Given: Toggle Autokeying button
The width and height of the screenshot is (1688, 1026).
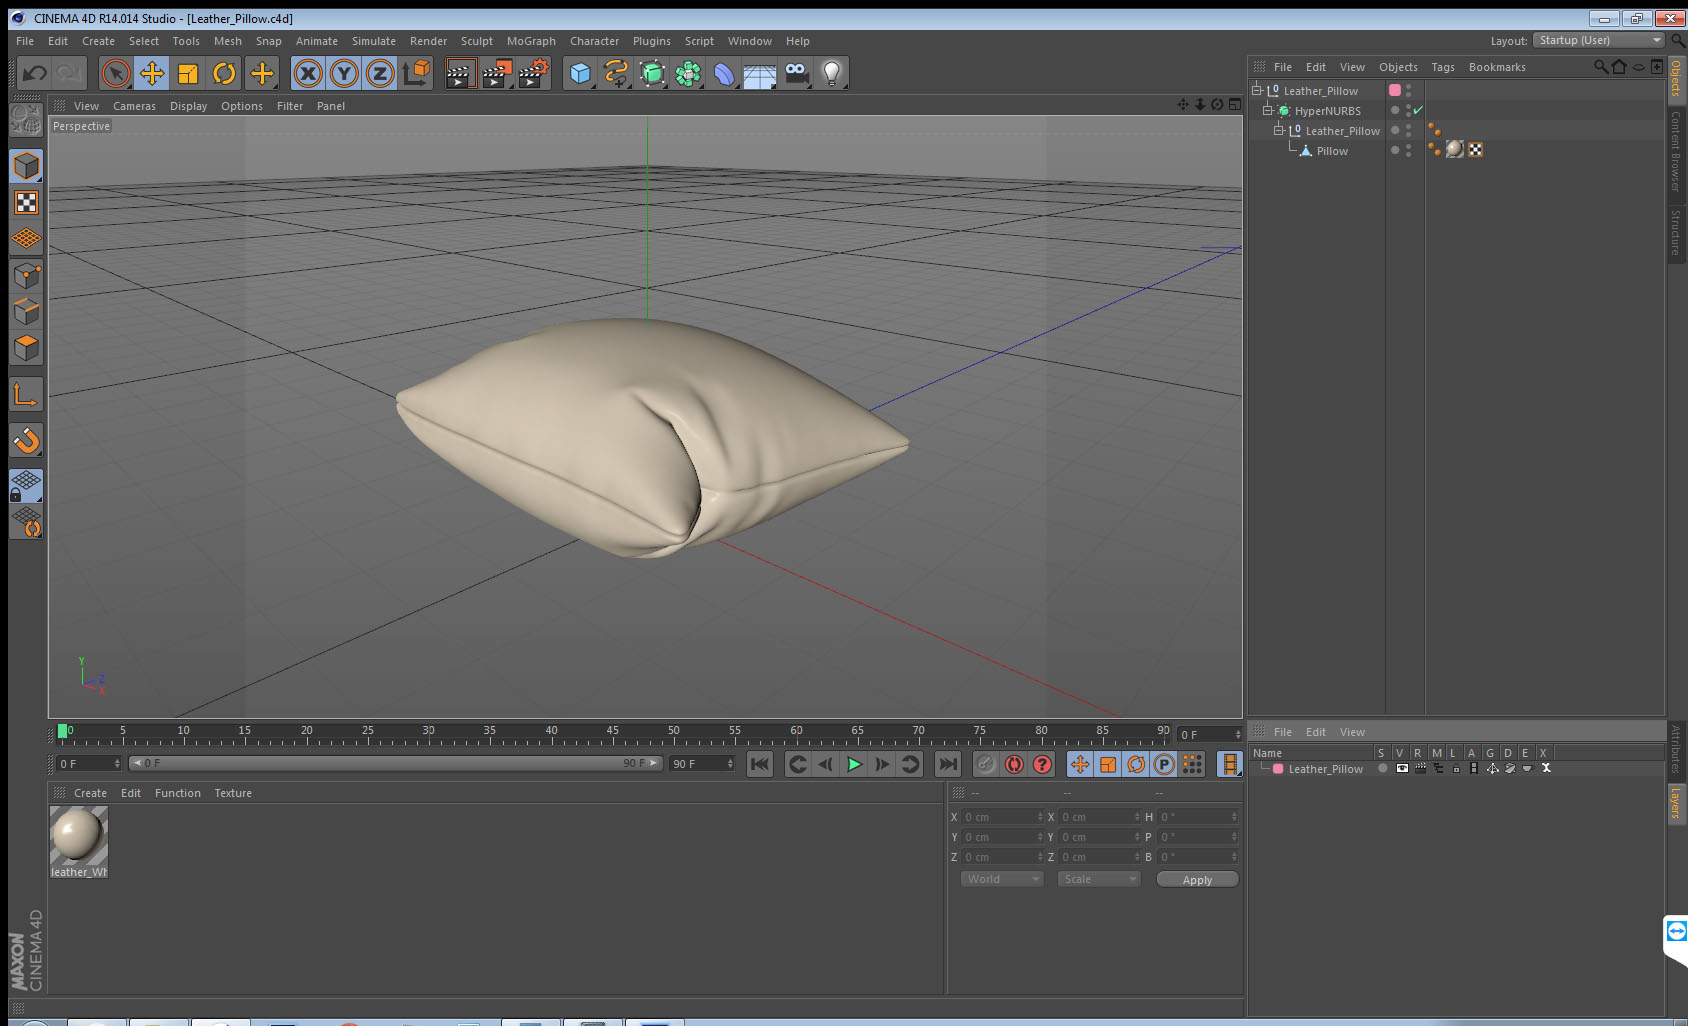Looking at the screenshot, I should (1014, 764).
